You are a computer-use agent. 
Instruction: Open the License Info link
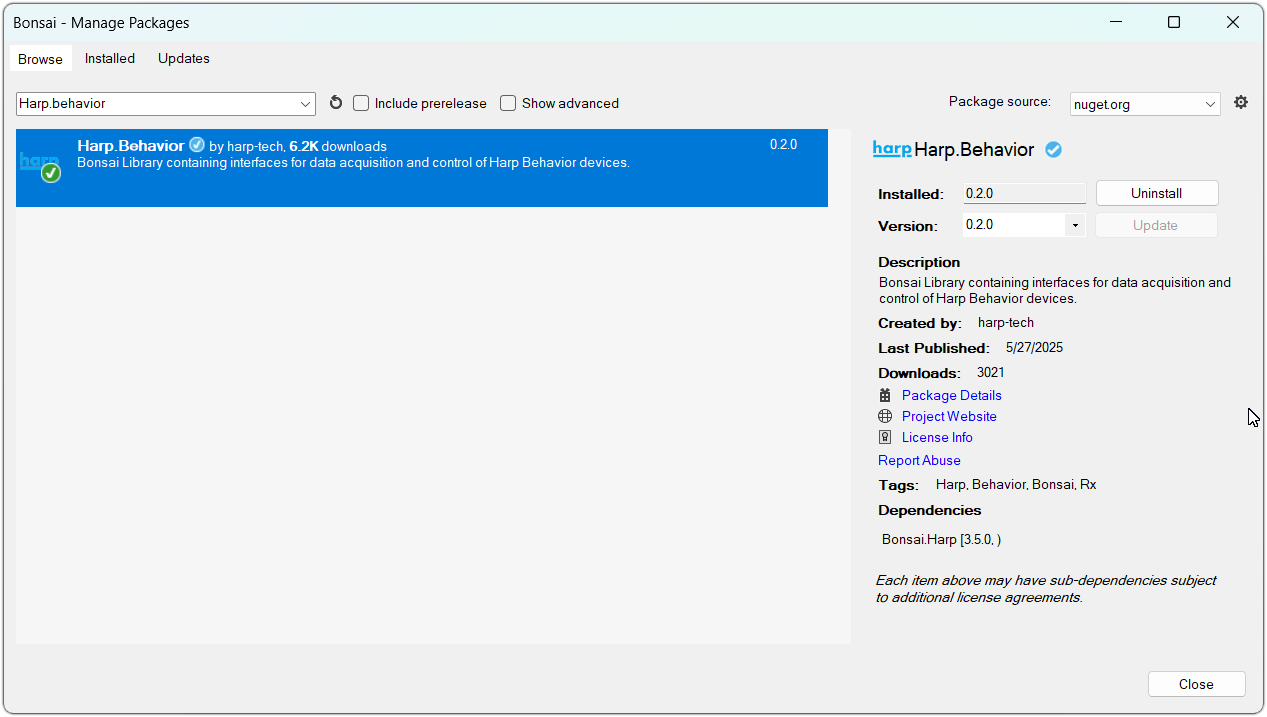pyautogui.click(x=937, y=437)
